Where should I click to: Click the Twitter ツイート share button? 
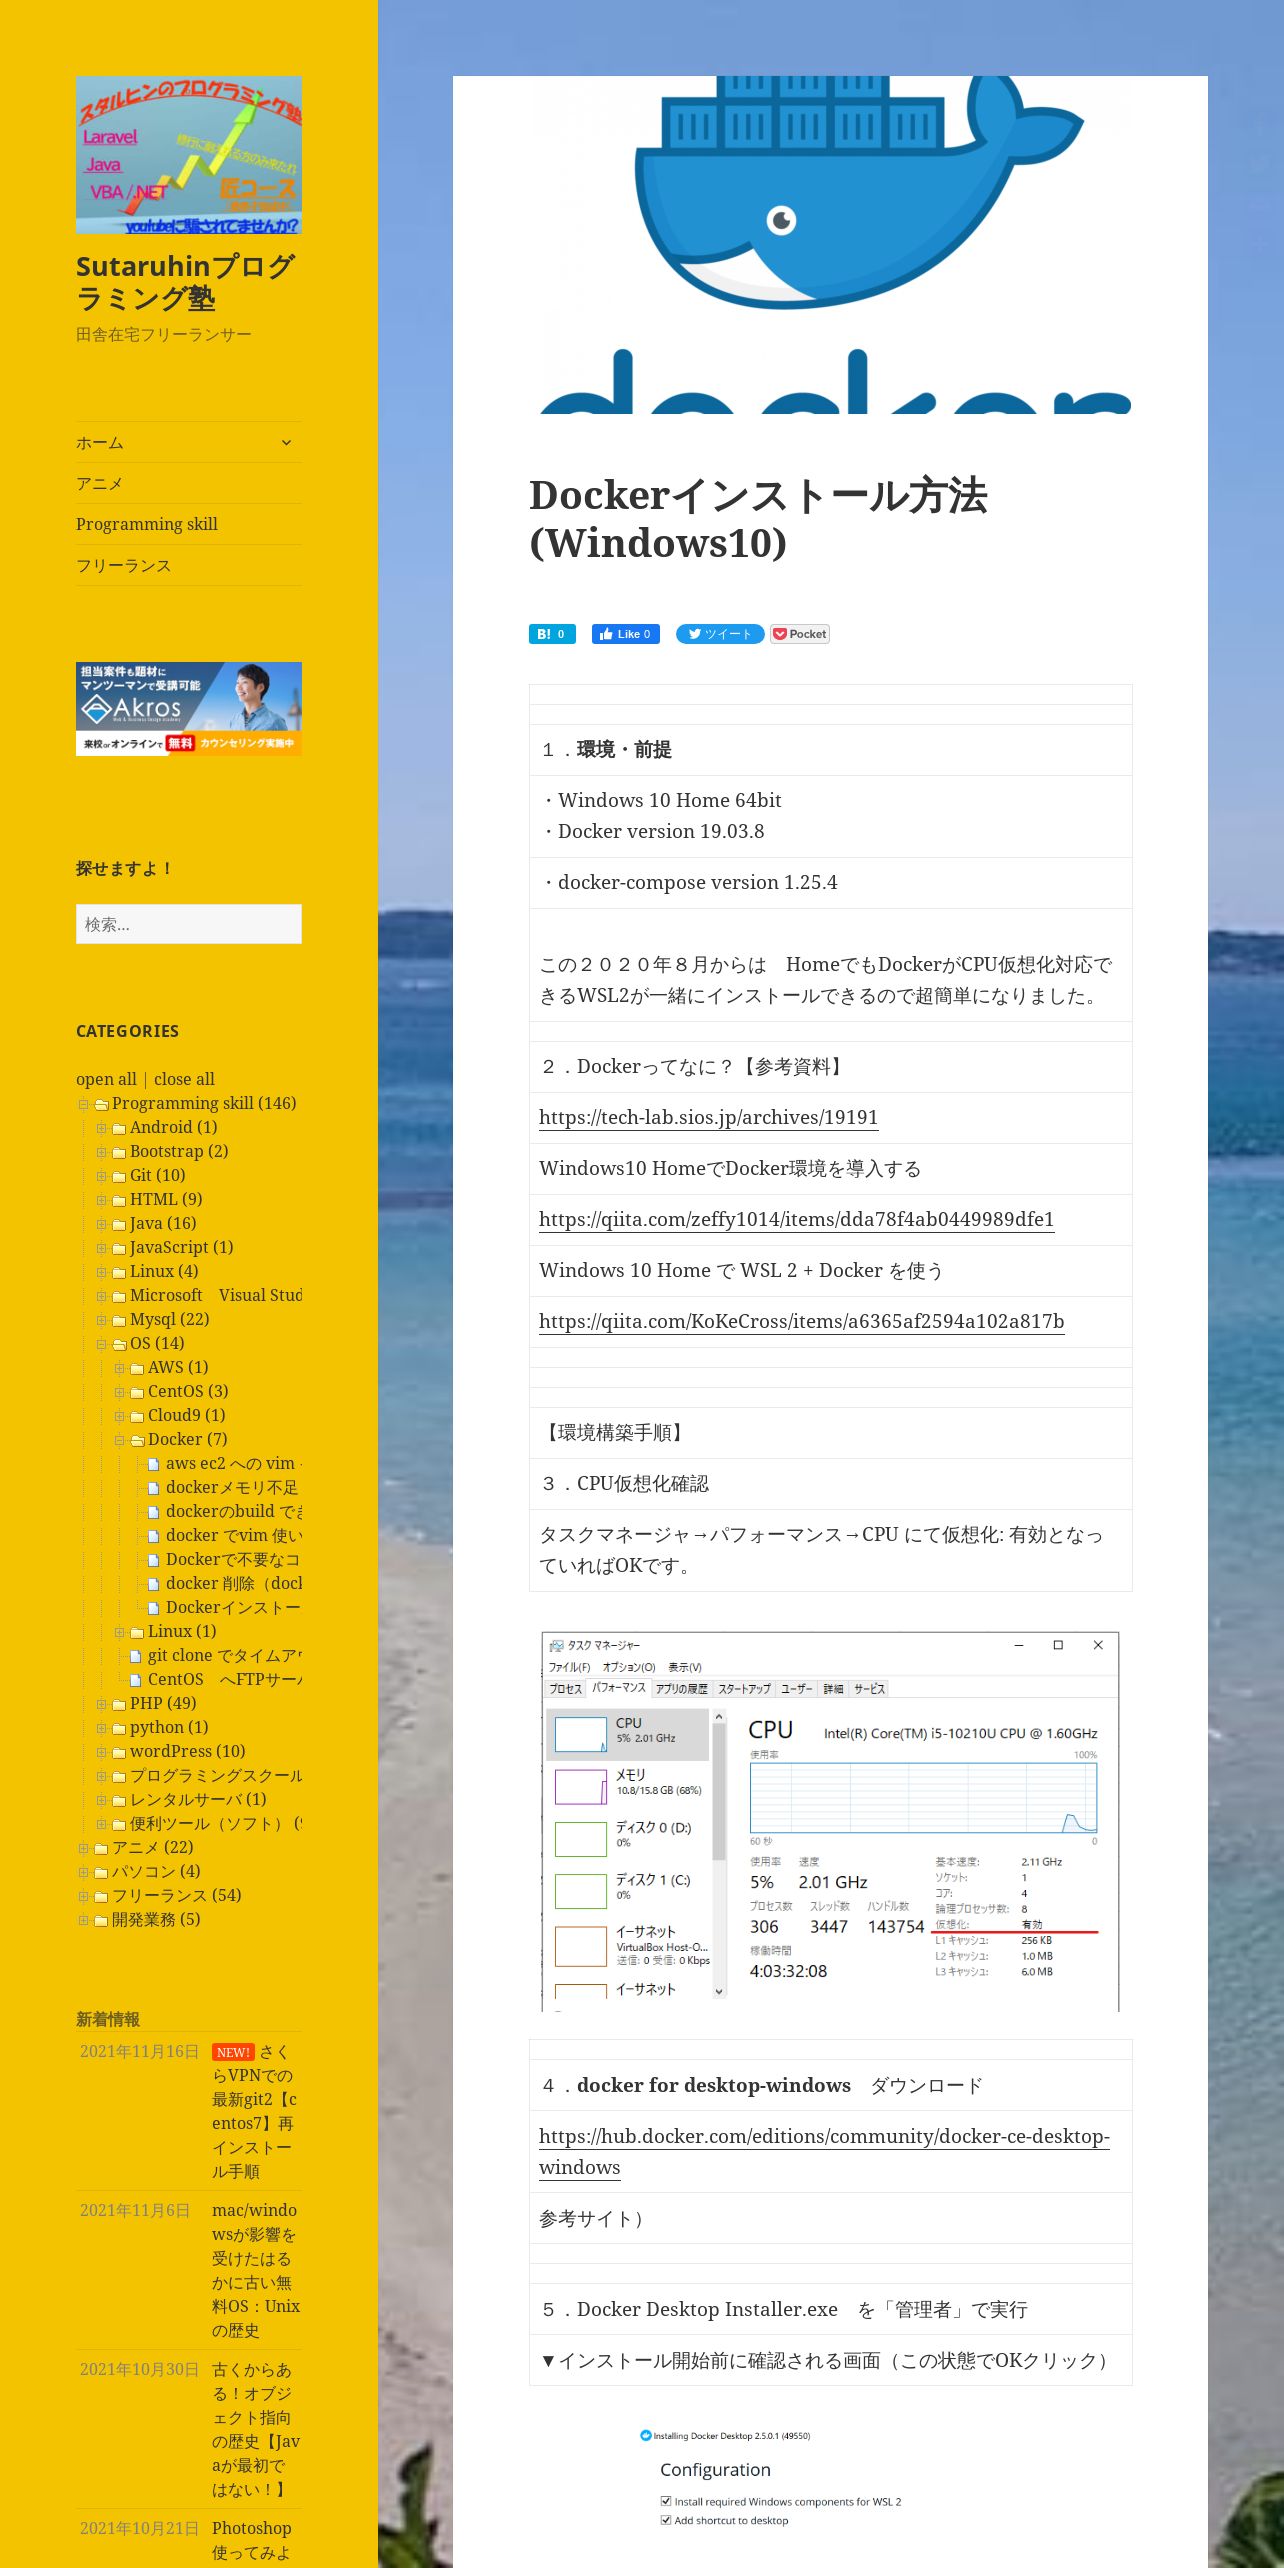[720, 634]
